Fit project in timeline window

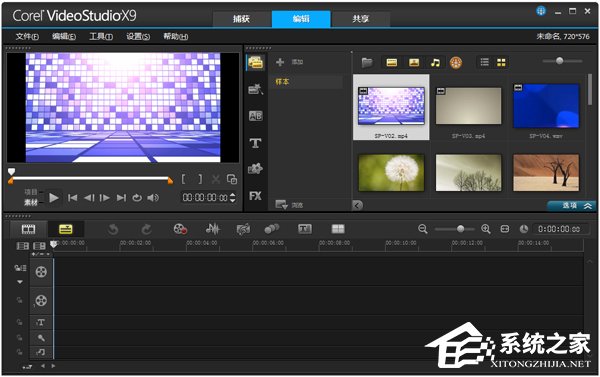pos(505,229)
